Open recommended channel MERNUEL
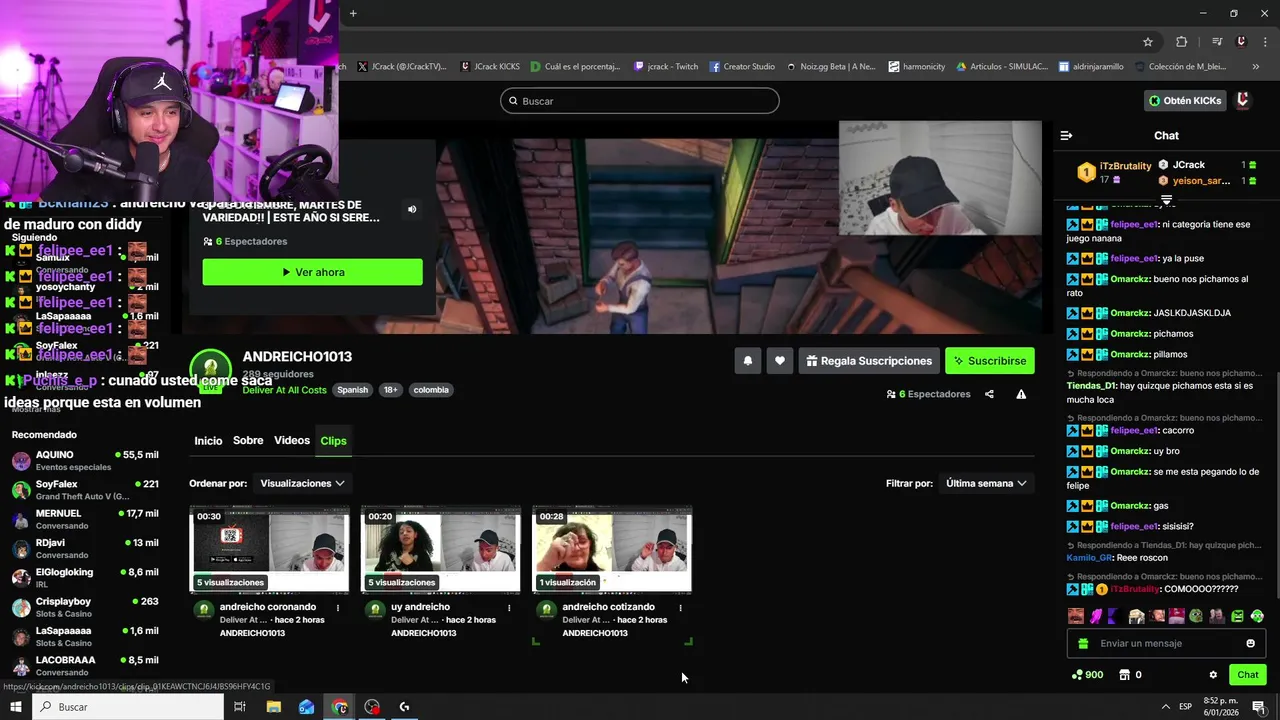This screenshot has width=1280, height=720. [84, 519]
